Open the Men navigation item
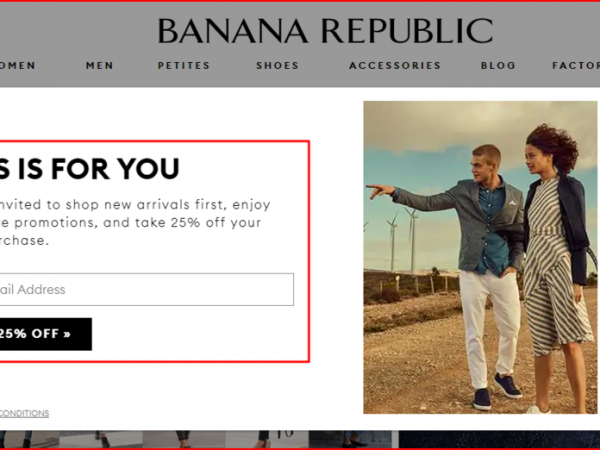Viewport: 600px width, 450px height. click(99, 65)
